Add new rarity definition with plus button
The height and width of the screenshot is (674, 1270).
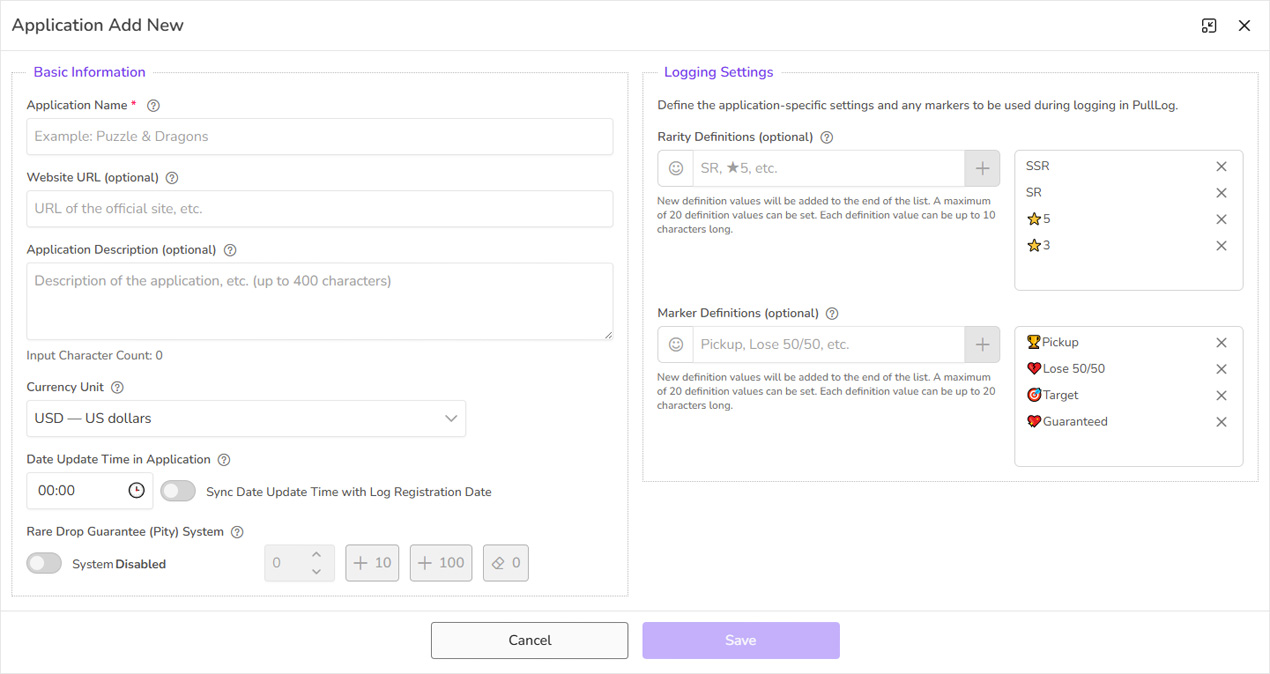click(x=982, y=168)
